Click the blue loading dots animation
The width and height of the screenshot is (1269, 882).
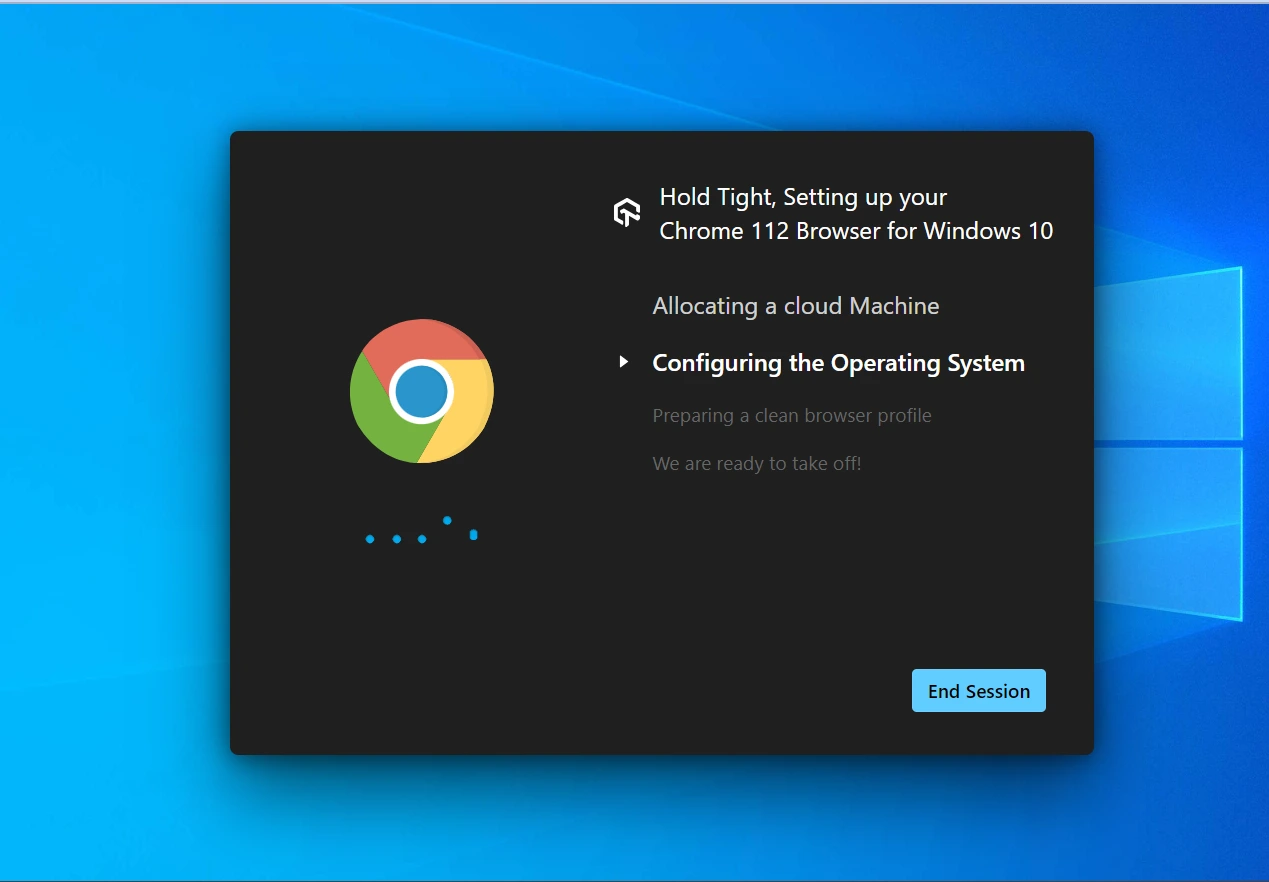tap(421, 531)
